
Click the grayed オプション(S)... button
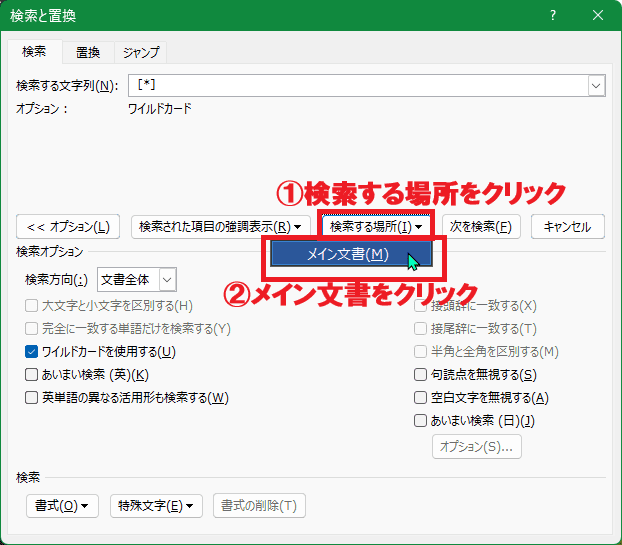[x=476, y=447]
